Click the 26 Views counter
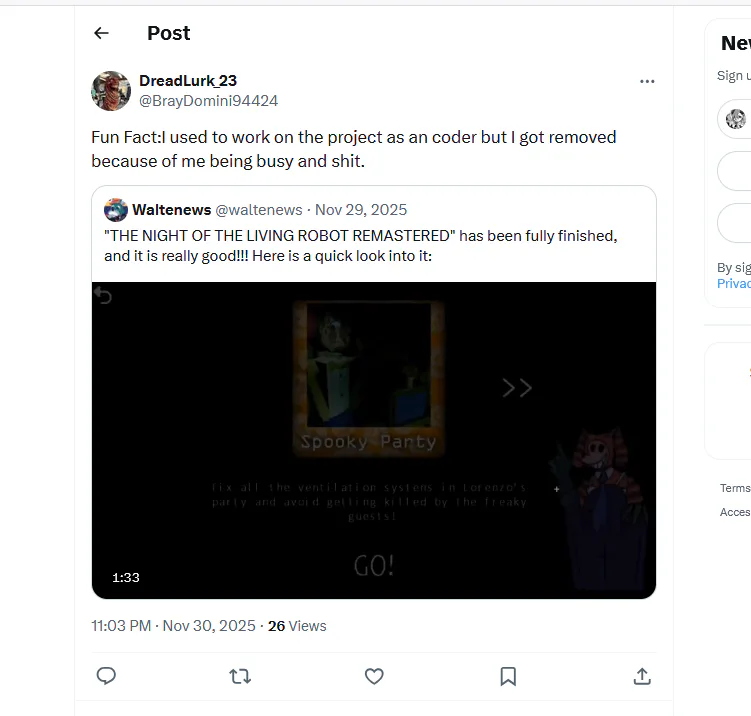 [x=297, y=626]
